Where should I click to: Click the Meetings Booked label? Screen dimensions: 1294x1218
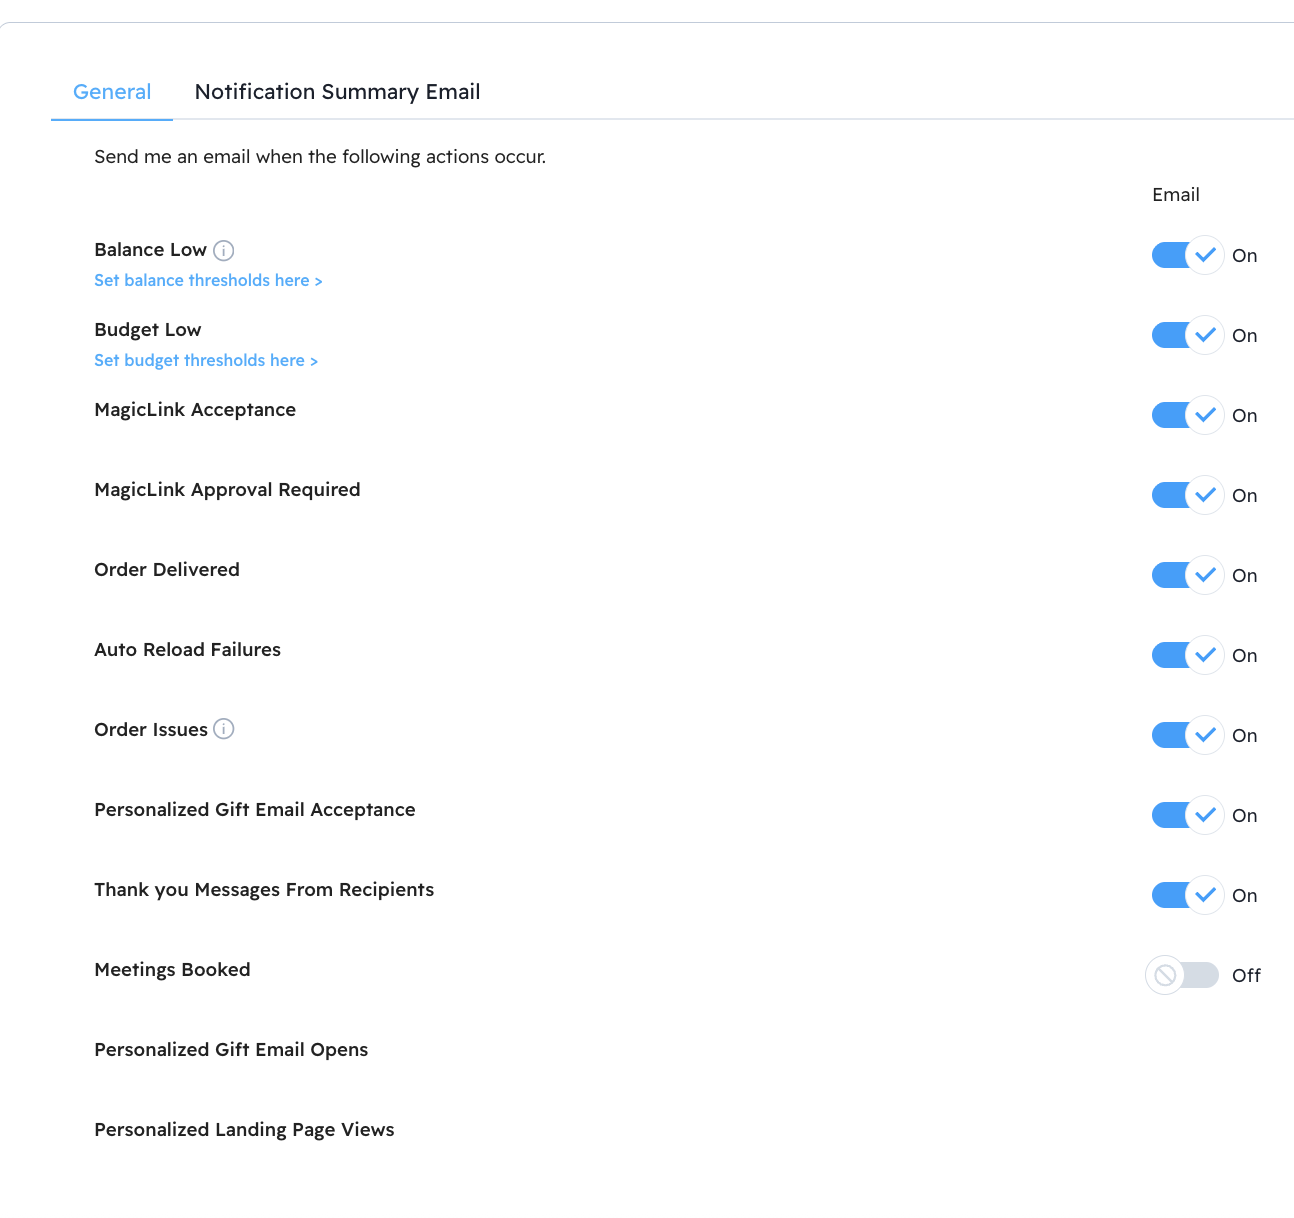pos(172,970)
